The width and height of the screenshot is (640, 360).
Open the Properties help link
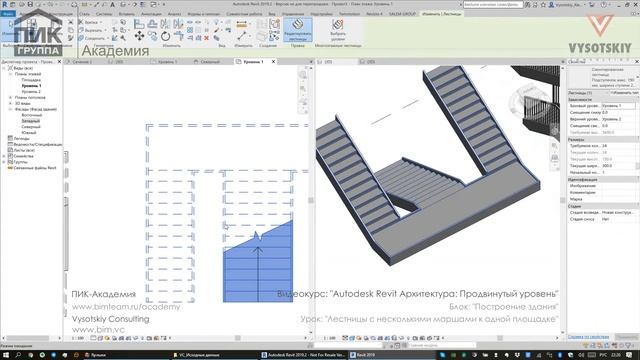(588, 337)
